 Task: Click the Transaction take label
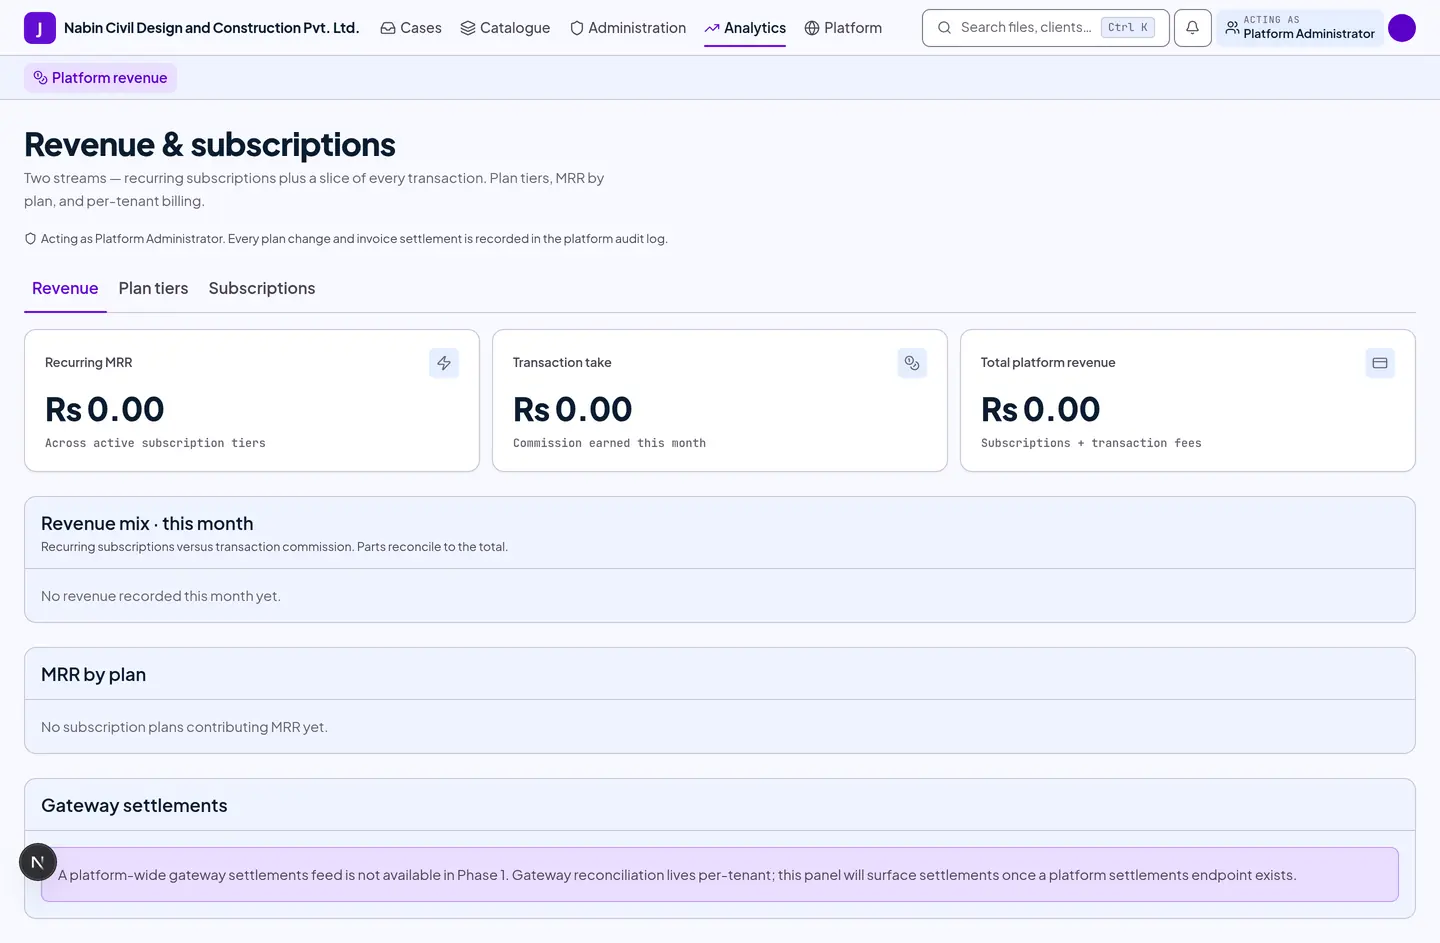tap(562, 363)
